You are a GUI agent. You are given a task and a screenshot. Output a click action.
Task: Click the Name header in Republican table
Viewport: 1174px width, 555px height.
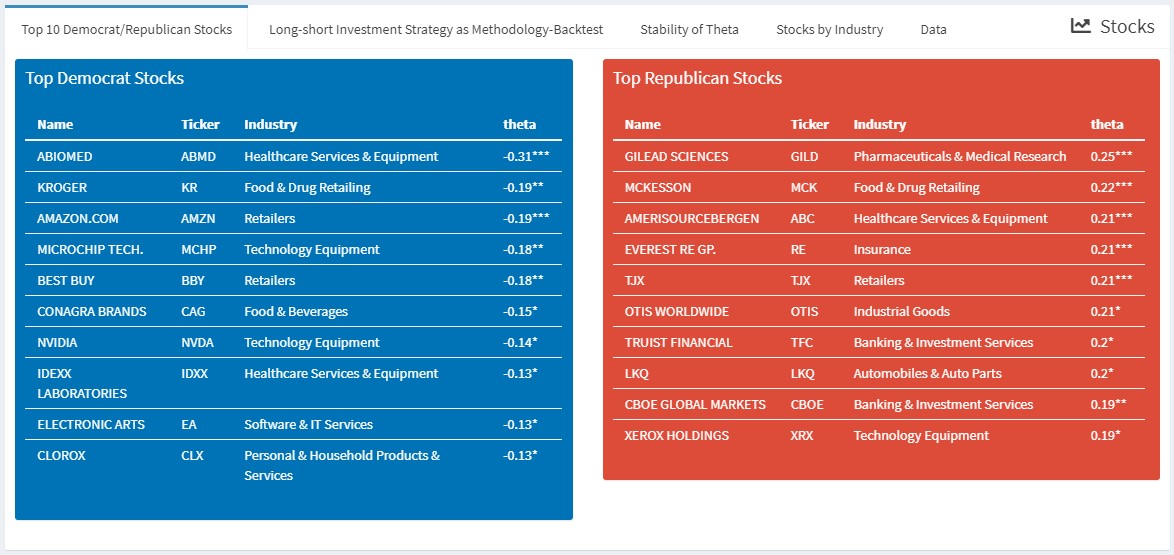[x=642, y=125]
